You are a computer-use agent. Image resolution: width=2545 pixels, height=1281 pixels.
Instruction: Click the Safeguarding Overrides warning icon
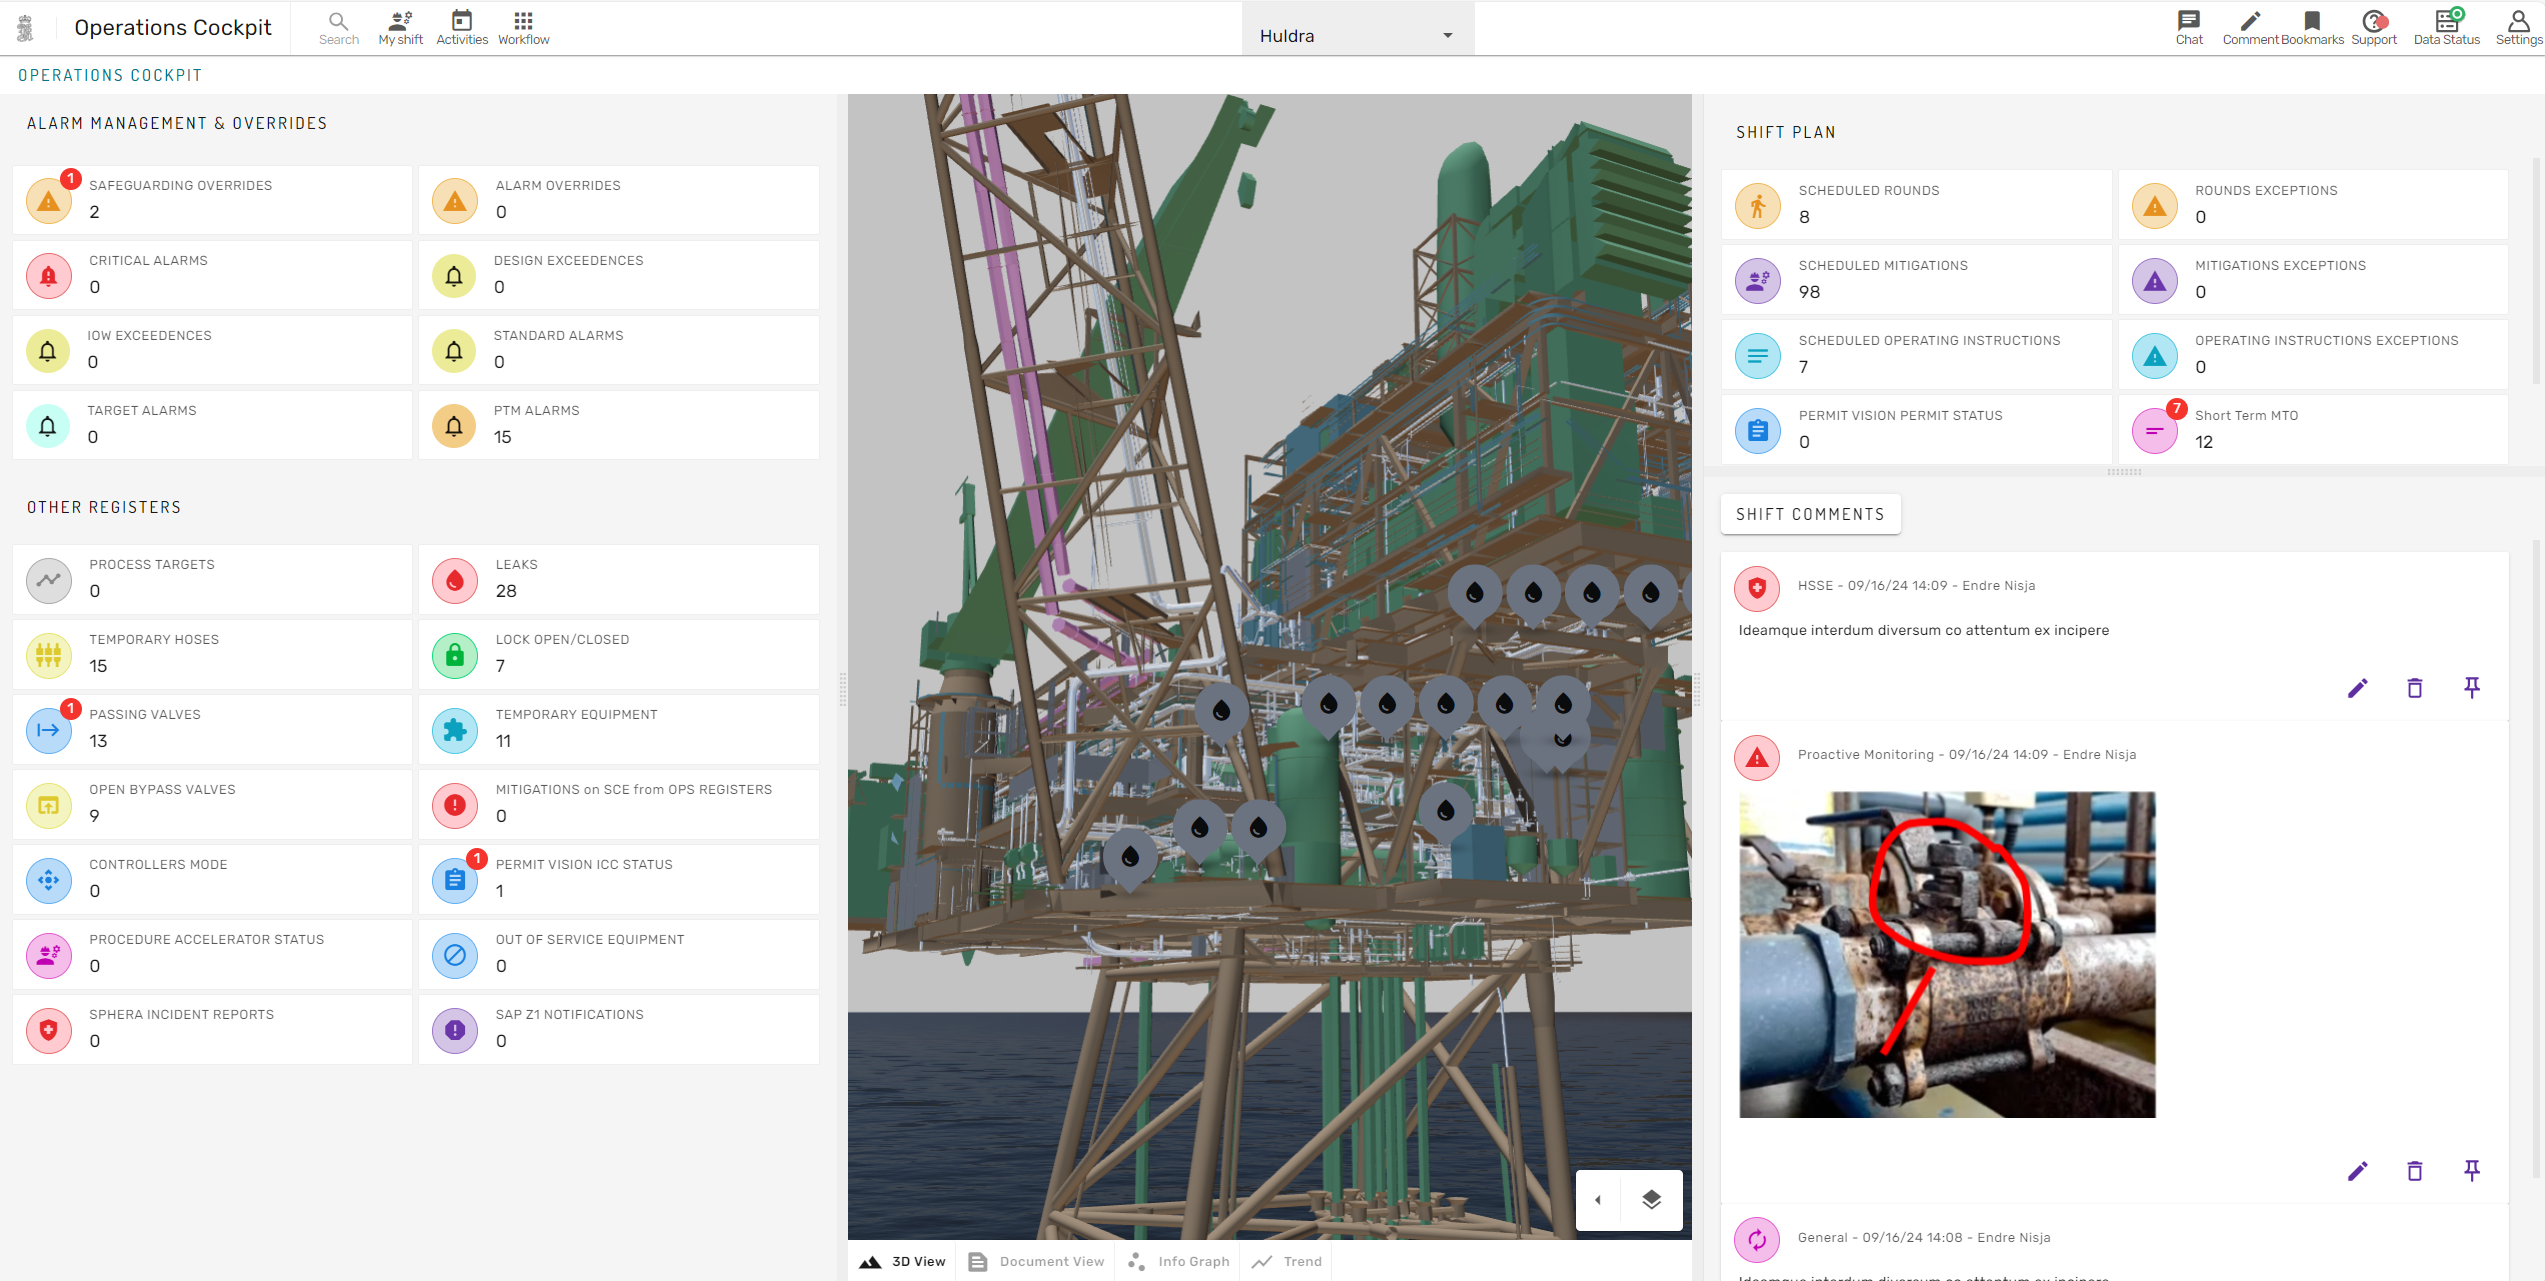pos(47,200)
